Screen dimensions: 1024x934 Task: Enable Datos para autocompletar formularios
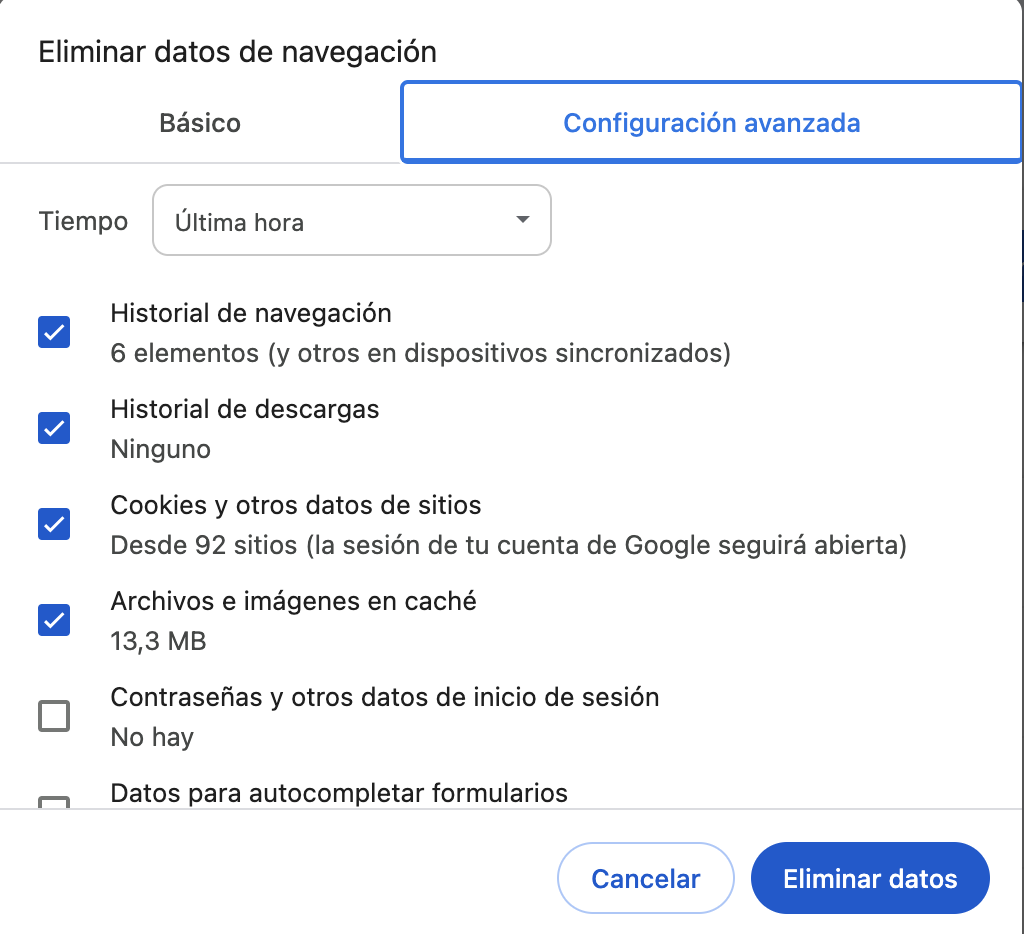(53, 806)
